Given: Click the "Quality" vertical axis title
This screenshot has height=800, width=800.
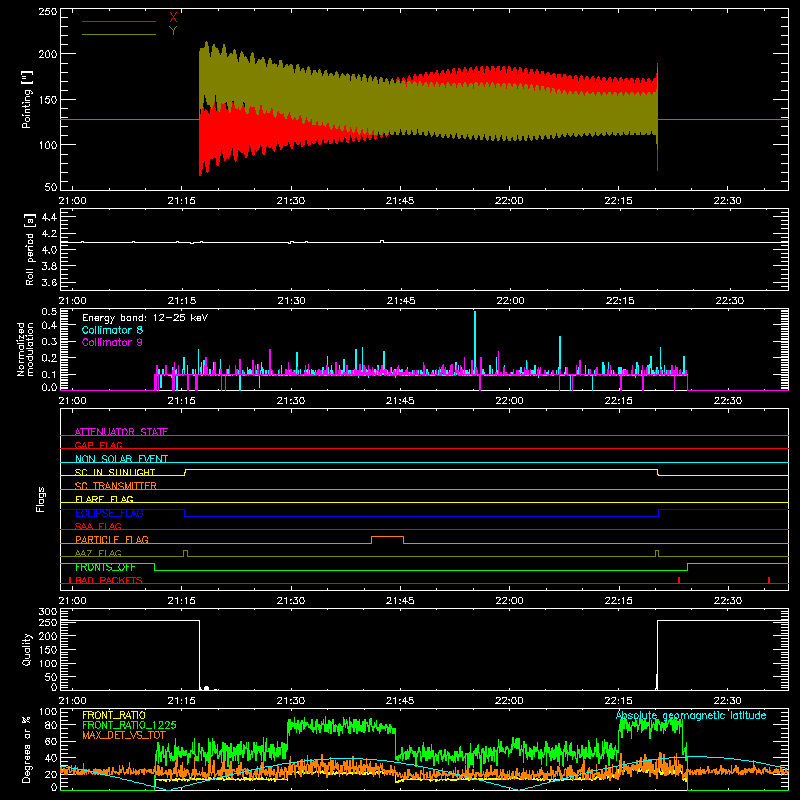Looking at the screenshot, I should pyautogui.click(x=27, y=649).
